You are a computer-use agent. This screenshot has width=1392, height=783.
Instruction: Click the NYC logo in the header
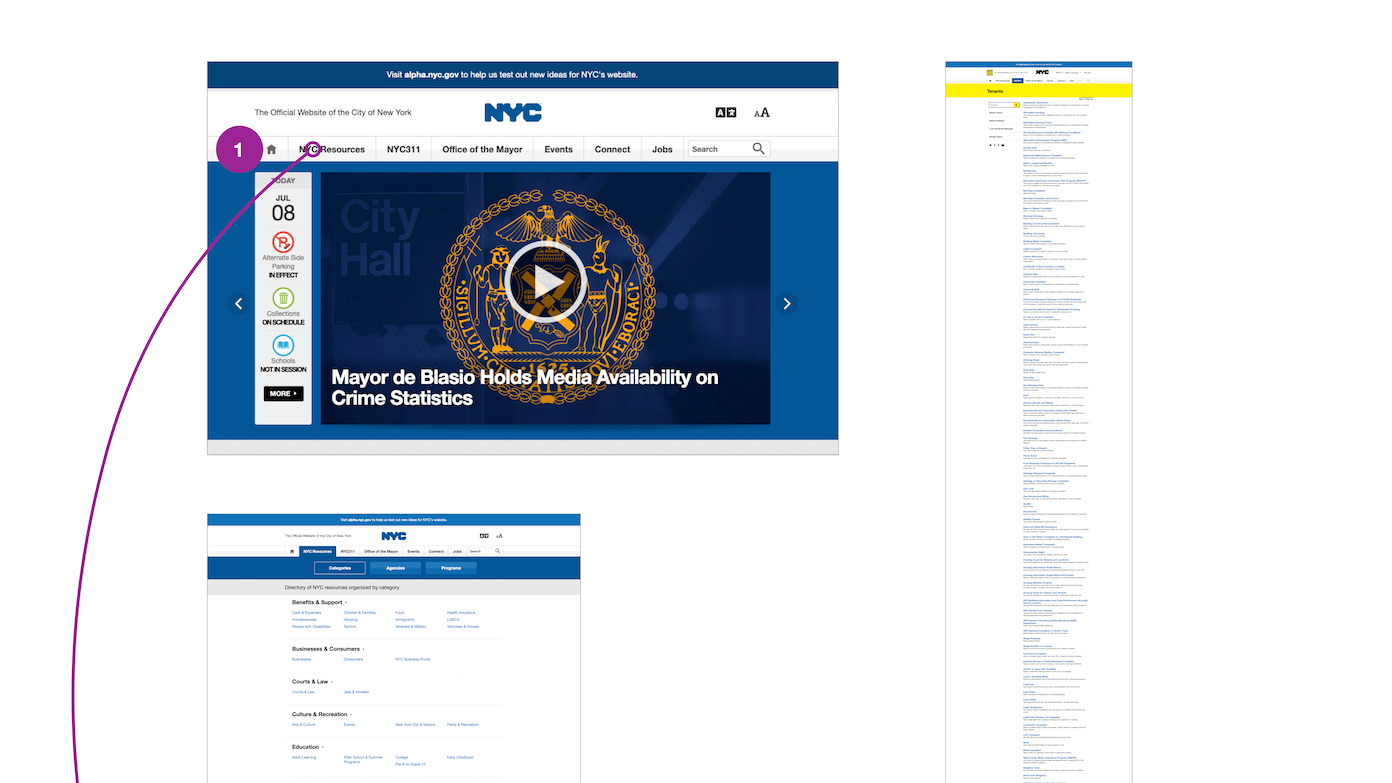click(x=512, y=112)
